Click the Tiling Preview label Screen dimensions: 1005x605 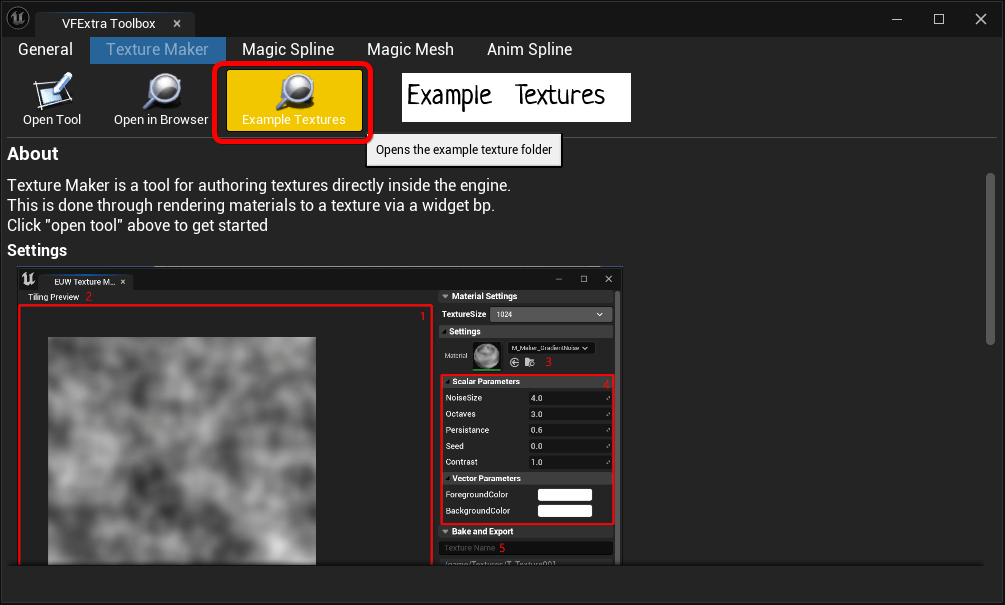coord(53,297)
